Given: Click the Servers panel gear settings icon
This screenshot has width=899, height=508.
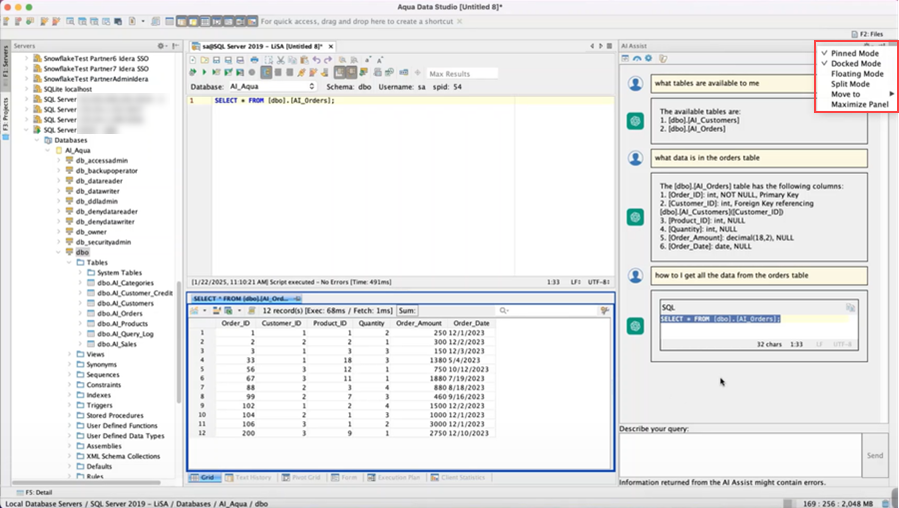Looking at the screenshot, I should (161, 46).
